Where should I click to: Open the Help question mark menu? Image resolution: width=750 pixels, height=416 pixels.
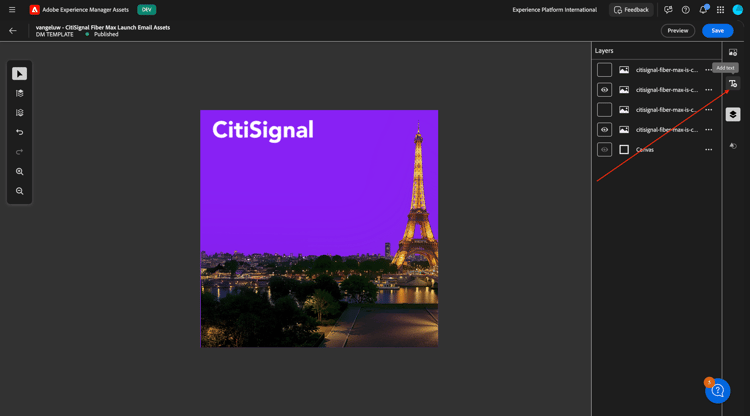pyautogui.click(x=685, y=10)
